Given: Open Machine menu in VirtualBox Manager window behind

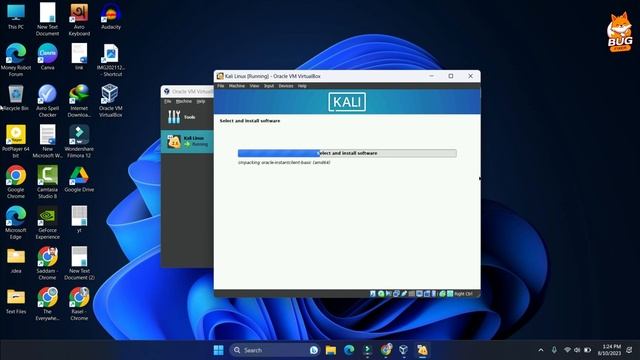Looking at the screenshot, I should click(x=184, y=101).
